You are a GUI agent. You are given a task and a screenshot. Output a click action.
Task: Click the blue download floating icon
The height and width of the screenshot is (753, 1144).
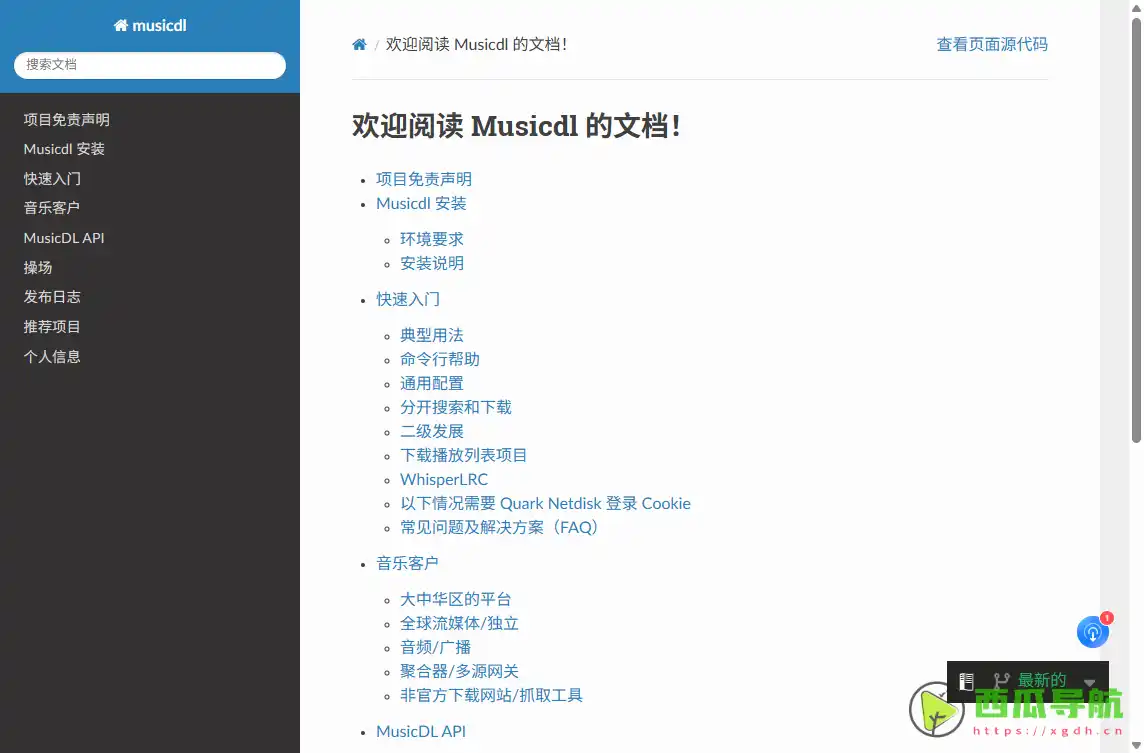1092,632
